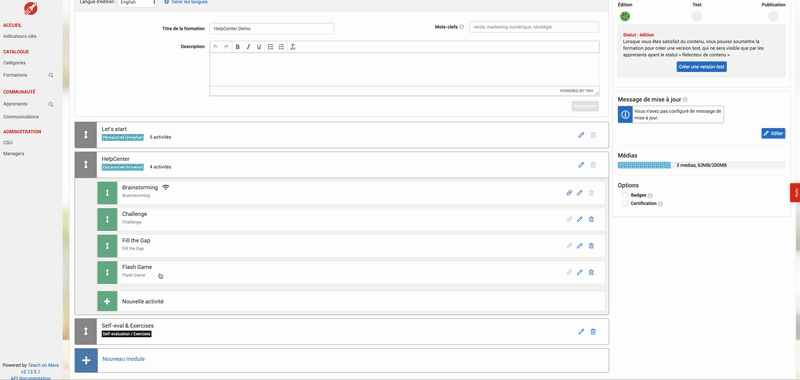The height and width of the screenshot is (380, 800).
Task: Search Formations using the magnifier icon
Action: [51, 75]
